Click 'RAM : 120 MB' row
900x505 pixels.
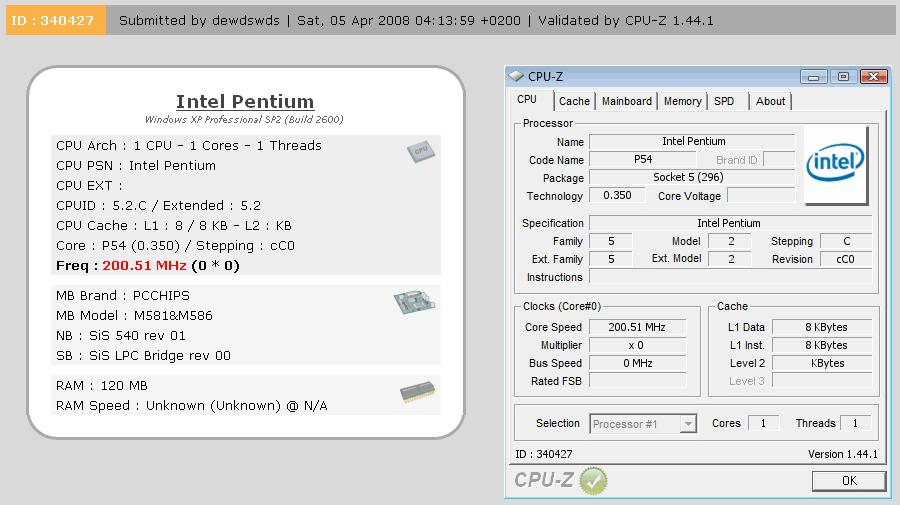102,386
